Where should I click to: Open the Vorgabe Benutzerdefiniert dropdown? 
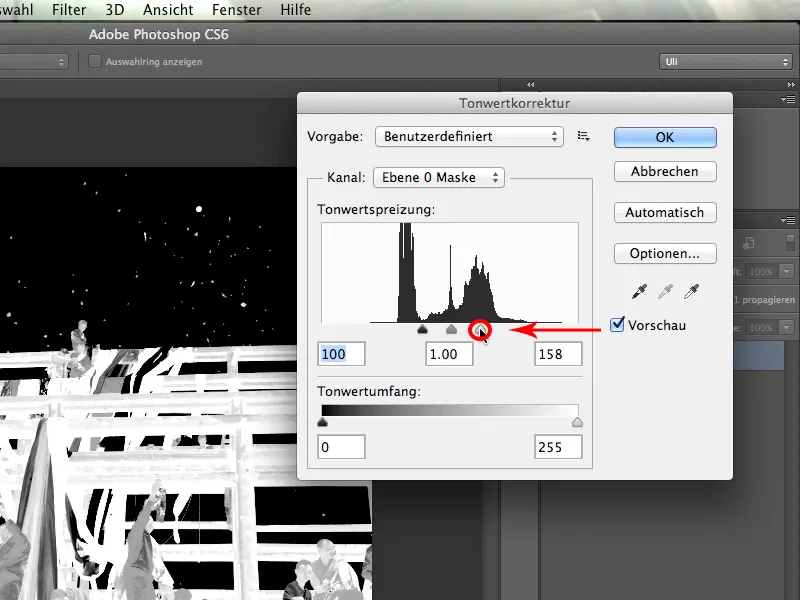click(x=469, y=137)
